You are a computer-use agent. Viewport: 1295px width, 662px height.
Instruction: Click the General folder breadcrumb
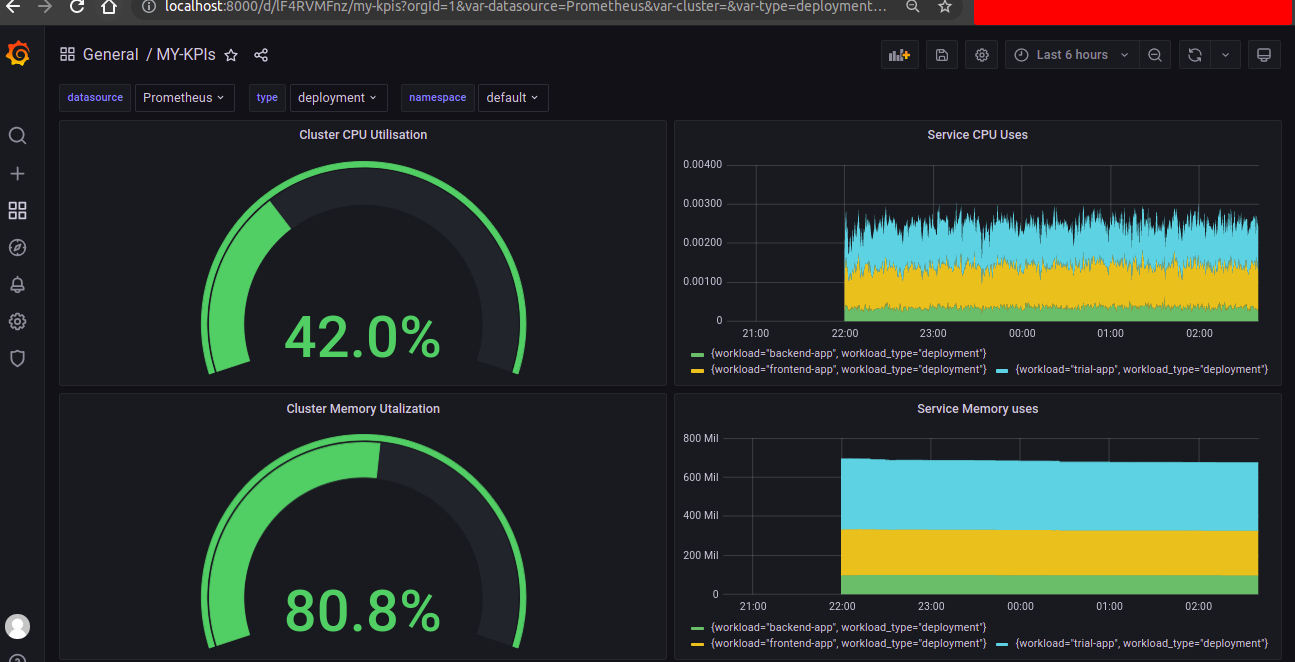click(111, 55)
